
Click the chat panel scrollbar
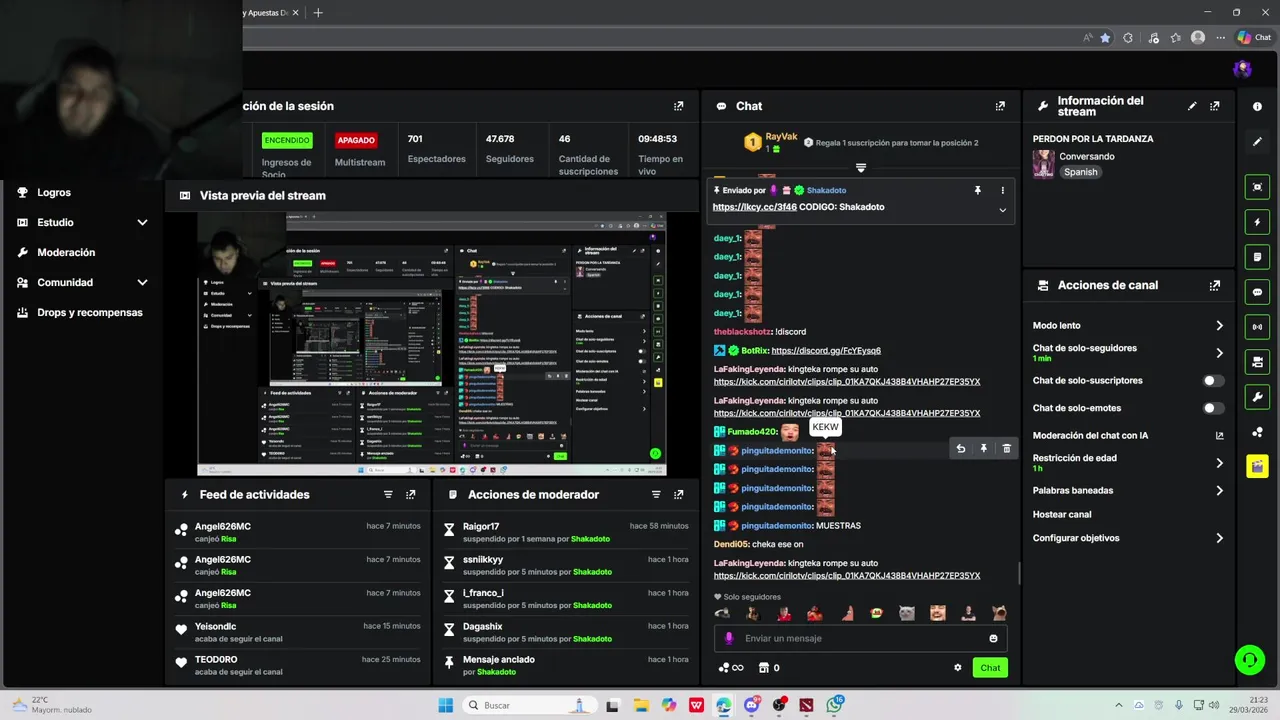pyautogui.click(x=1019, y=572)
